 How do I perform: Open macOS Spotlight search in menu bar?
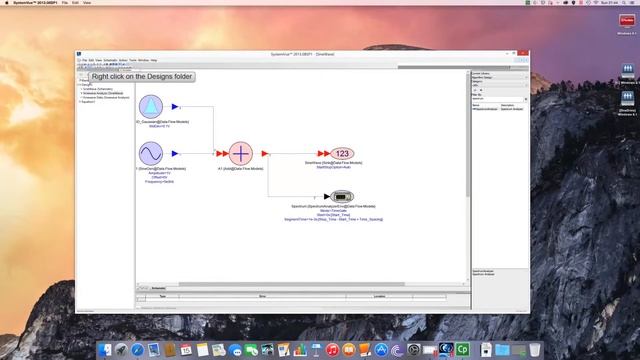click(x=624, y=3)
